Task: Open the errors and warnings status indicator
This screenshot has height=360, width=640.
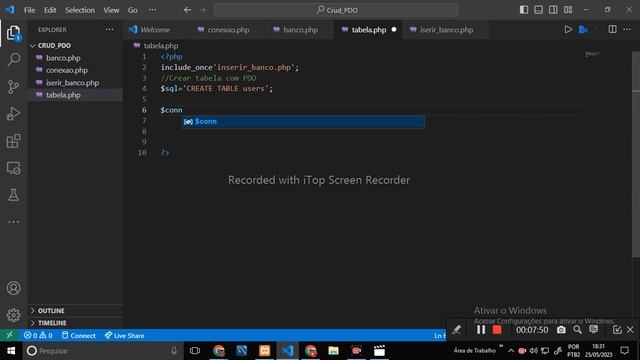Action: click(38, 335)
